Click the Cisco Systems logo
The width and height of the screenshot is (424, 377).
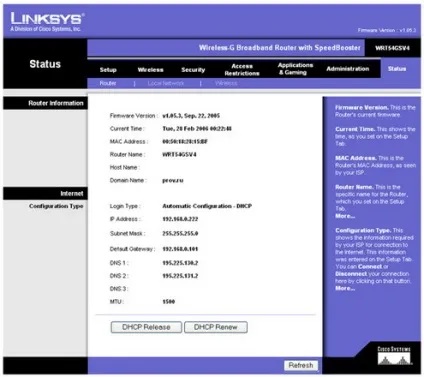(x=394, y=356)
